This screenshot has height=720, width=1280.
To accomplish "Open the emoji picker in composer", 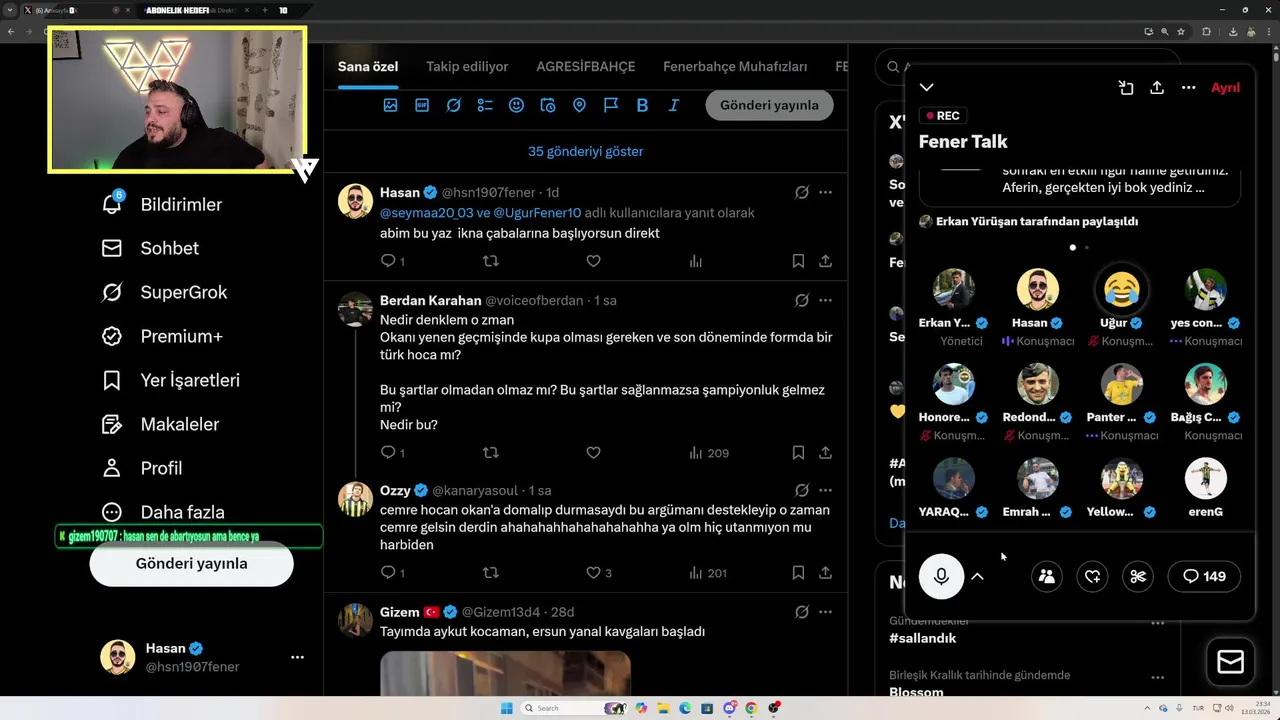I will click(x=516, y=105).
